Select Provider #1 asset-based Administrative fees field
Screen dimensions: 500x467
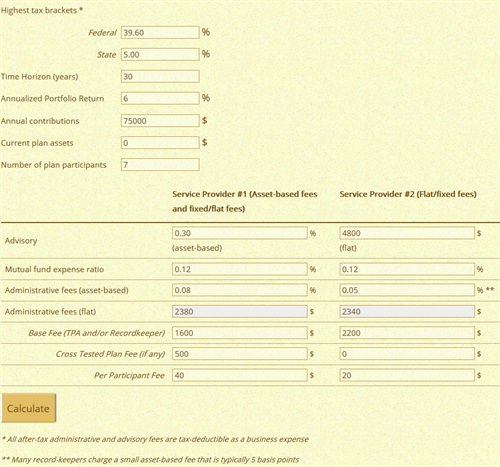click(240, 290)
